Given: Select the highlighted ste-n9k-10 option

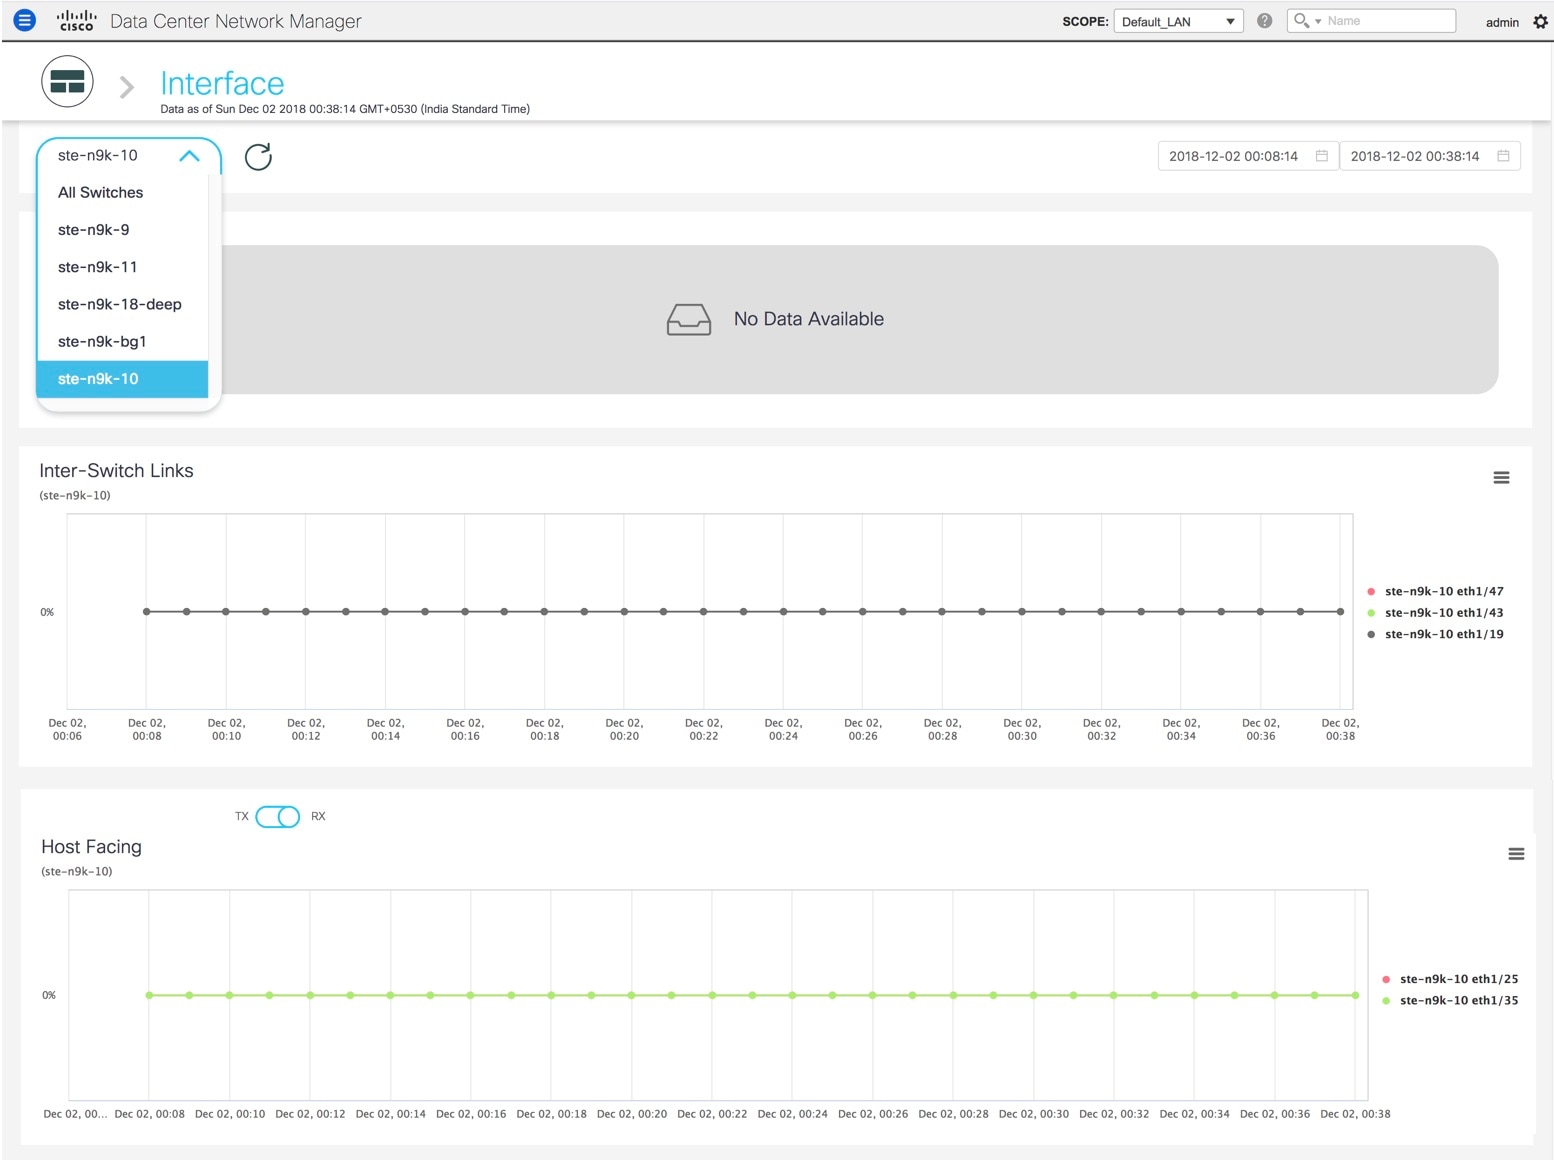Looking at the screenshot, I should tap(122, 379).
